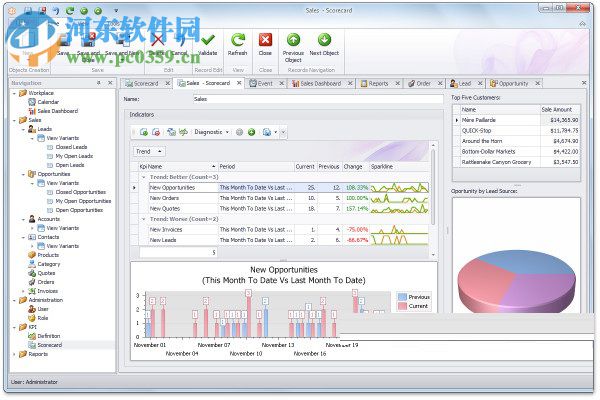Click the quick access undo arrow icon
This screenshot has width=600, height=400.
click(56, 11)
